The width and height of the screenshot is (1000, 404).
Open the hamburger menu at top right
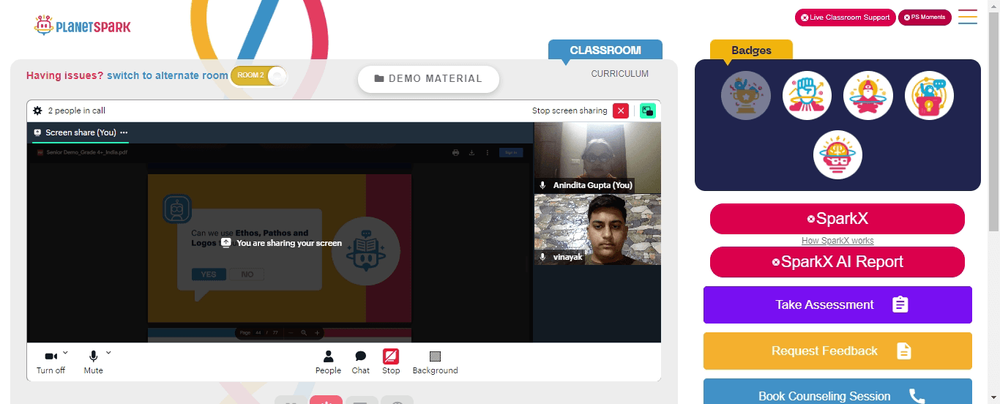click(967, 17)
